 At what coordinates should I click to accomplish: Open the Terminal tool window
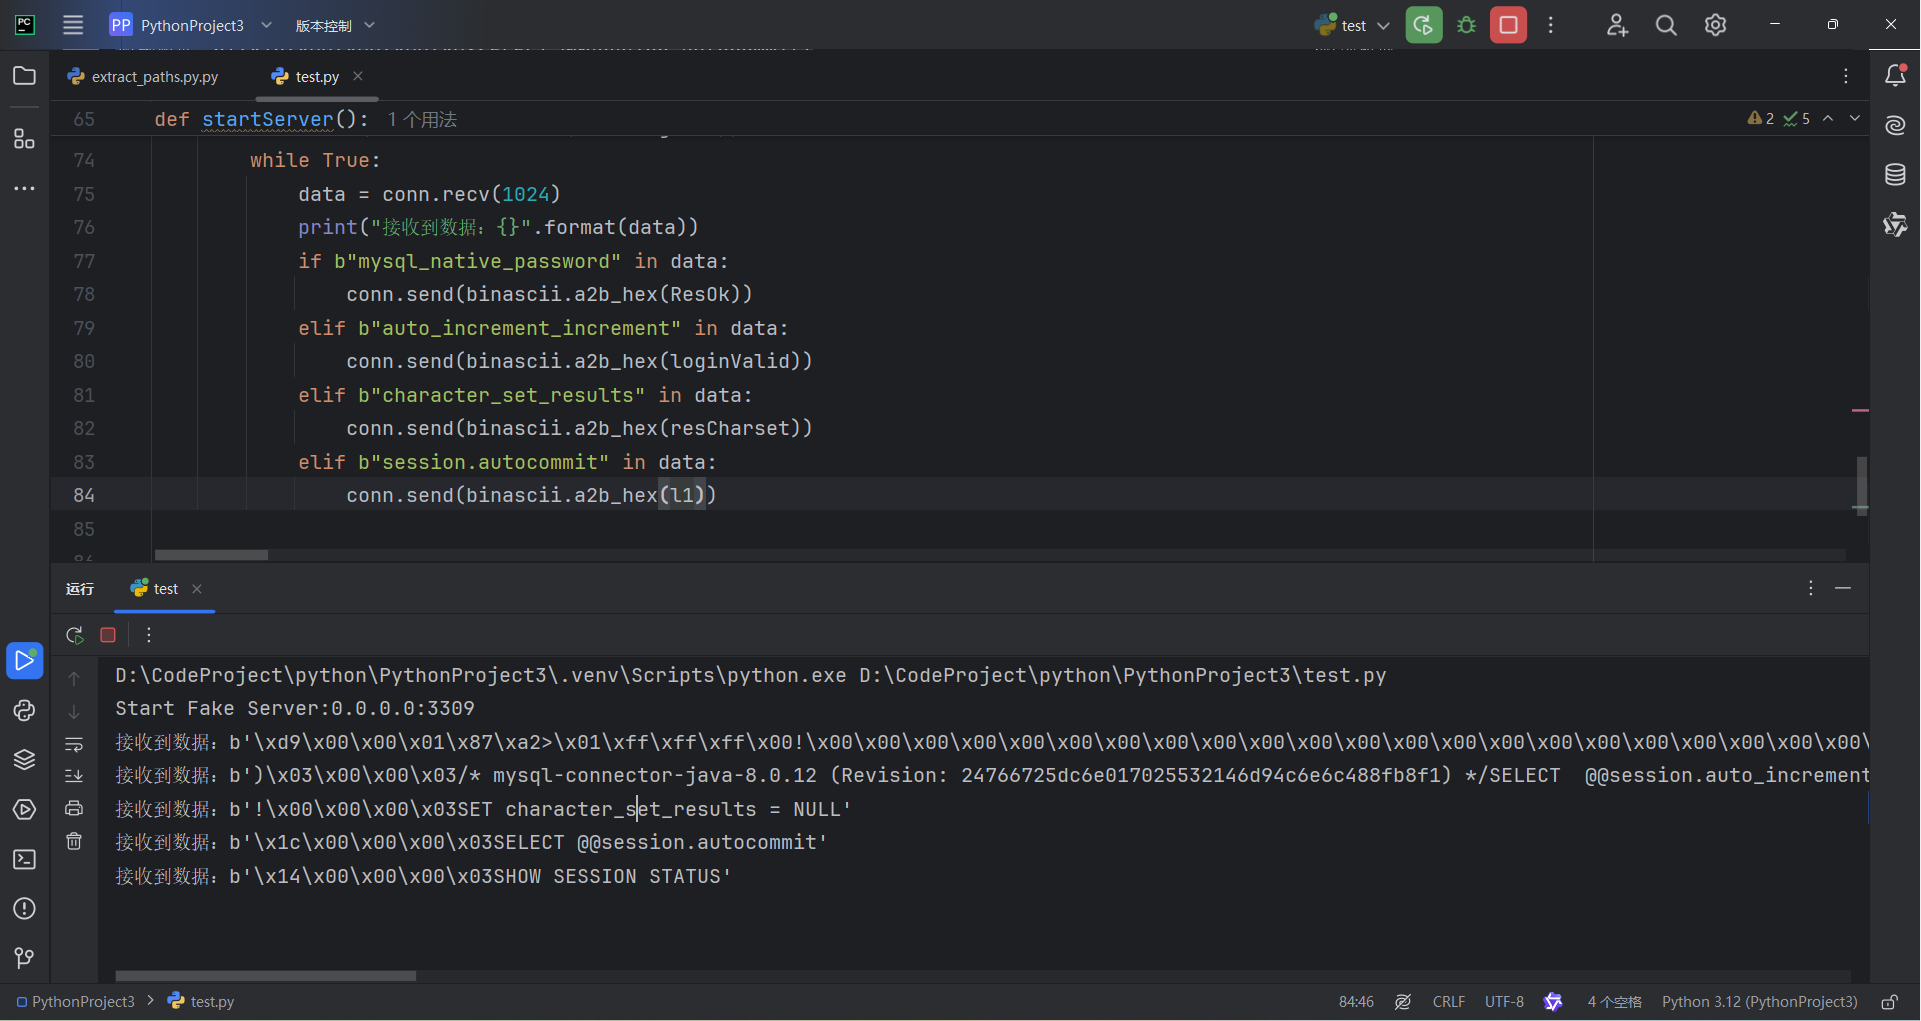point(24,859)
